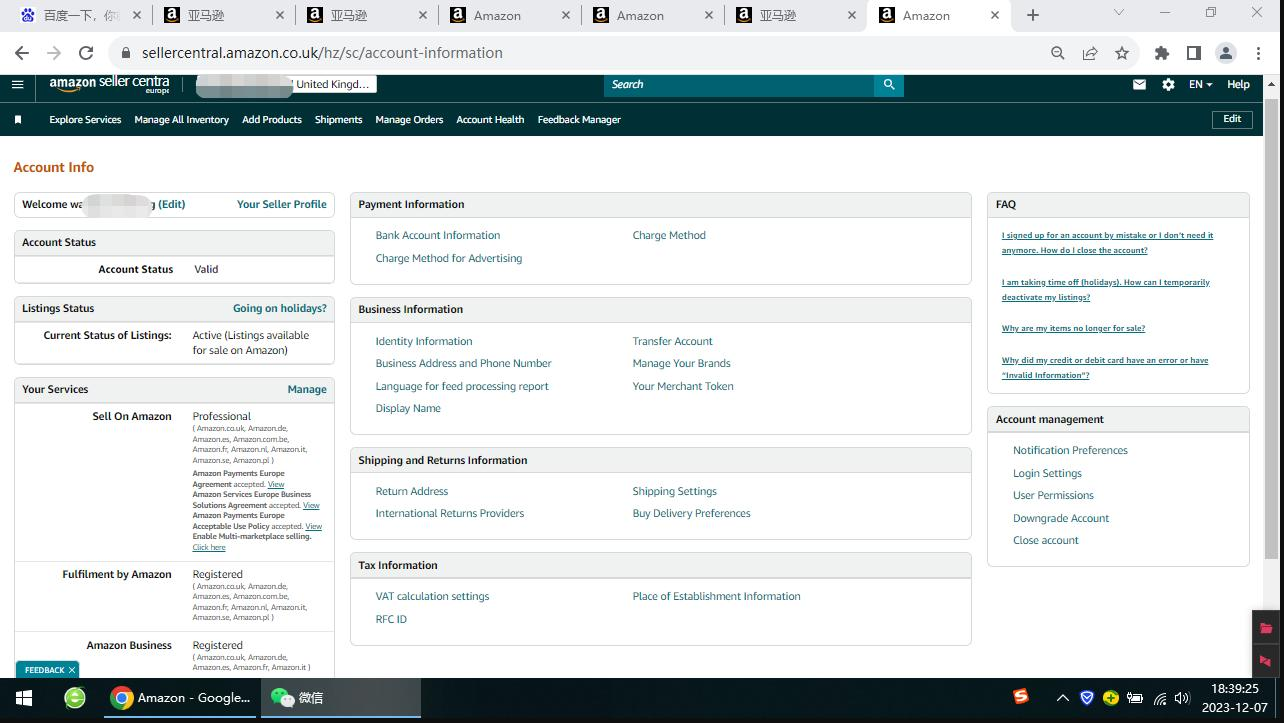
Task: Bookmark this page with the star icon
Action: (x=1122, y=53)
